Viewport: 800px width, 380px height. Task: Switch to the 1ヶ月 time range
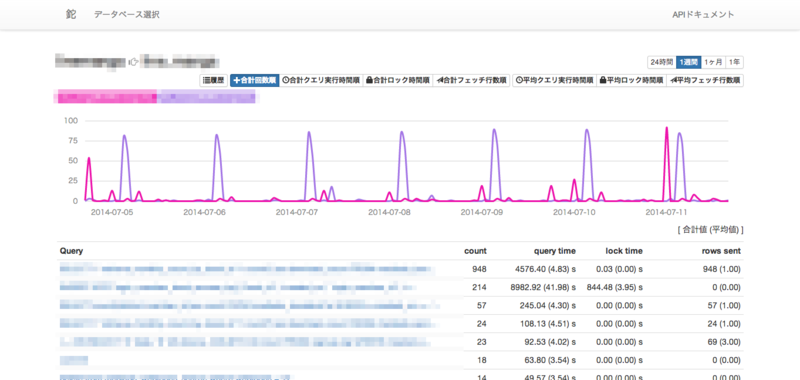[x=713, y=62]
